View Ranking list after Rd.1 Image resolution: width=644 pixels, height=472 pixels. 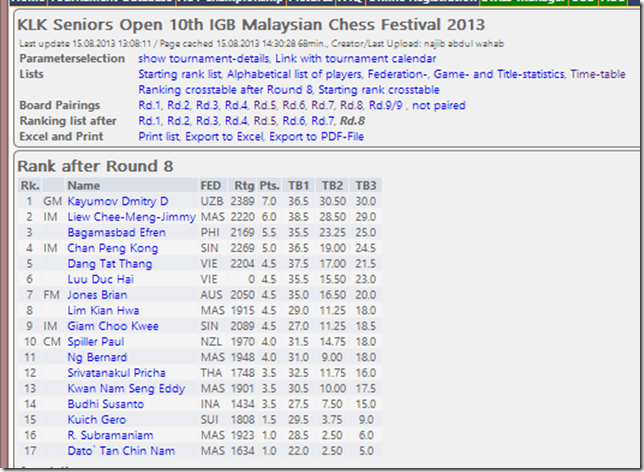(150, 120)
